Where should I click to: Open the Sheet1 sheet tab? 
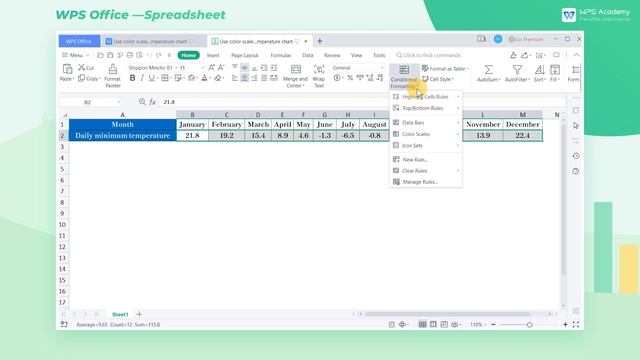tap(120, 314)
